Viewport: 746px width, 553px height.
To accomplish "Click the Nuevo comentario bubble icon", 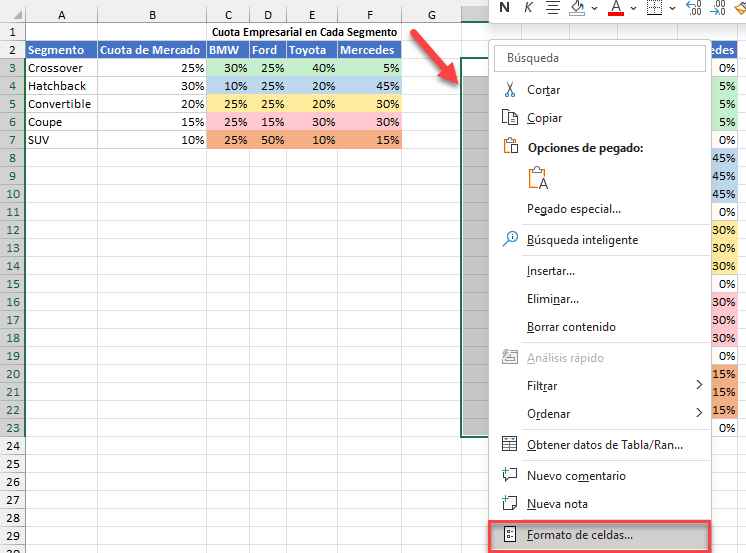I will click(x=510, y=474).
